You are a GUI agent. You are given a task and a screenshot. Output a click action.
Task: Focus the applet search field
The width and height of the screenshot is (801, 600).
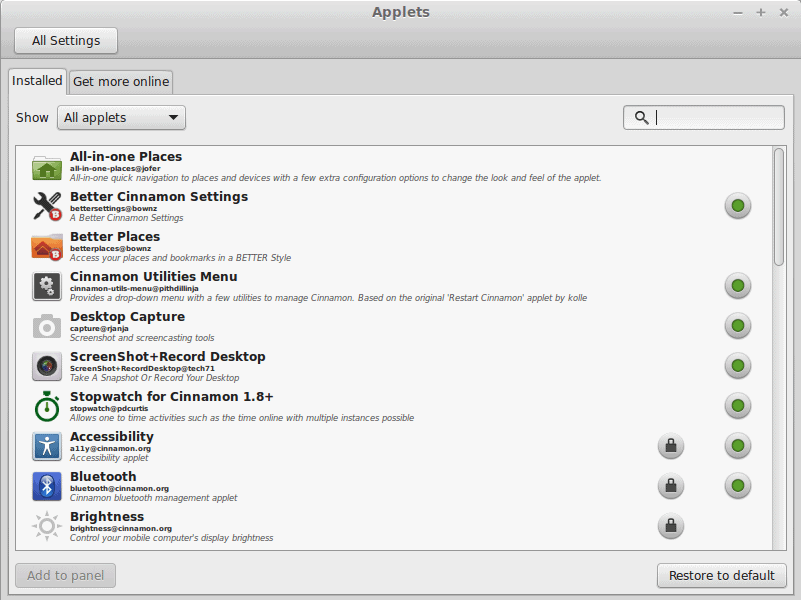(703, 117)
